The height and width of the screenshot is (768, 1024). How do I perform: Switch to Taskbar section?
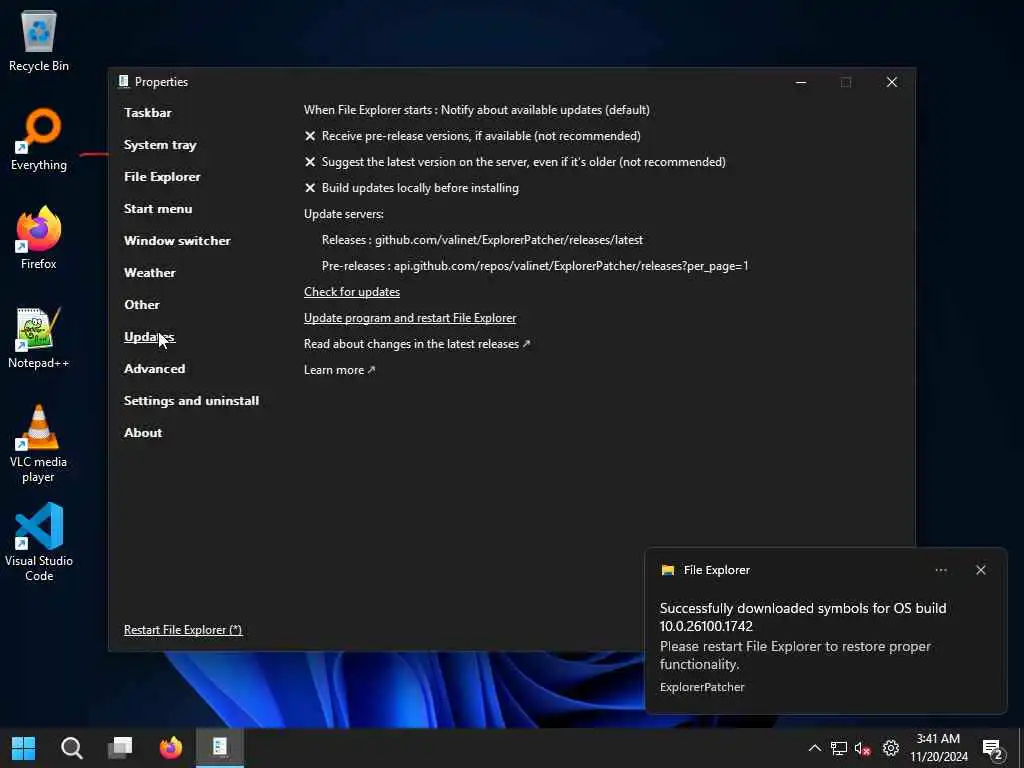coord(148,113)
